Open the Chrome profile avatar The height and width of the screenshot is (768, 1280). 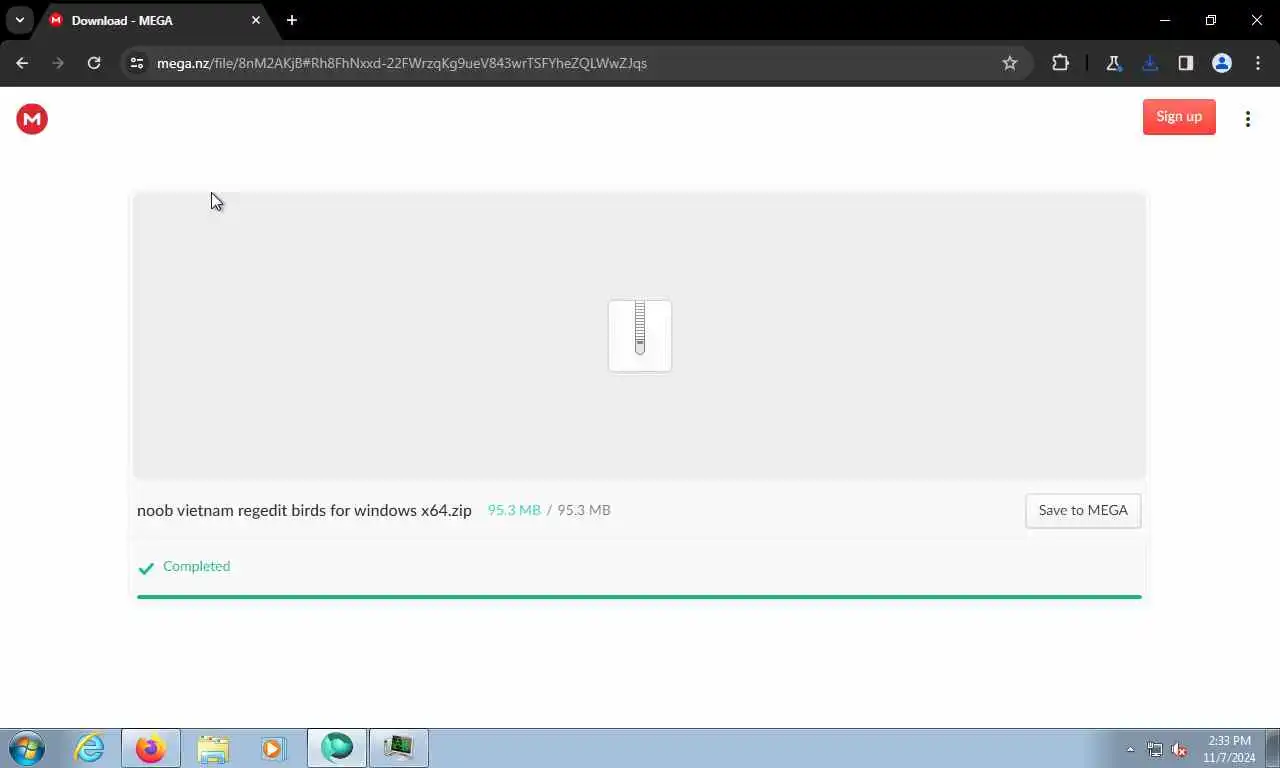pos(1222,63)
